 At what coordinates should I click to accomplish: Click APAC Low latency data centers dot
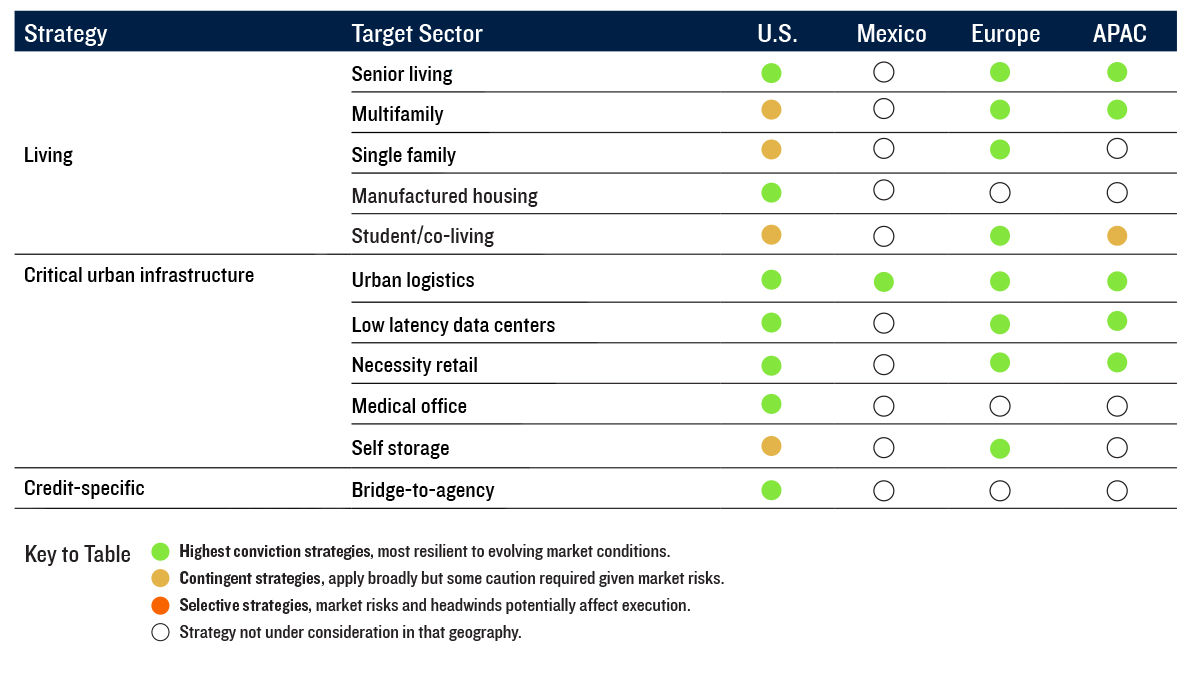tap(1117, 321)
